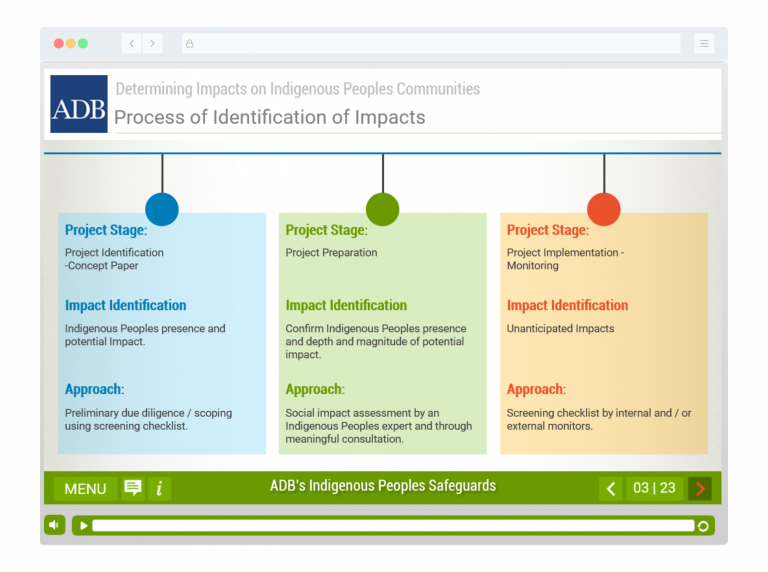Click the white playback progress bar
The image size is (768, 572).
[393, 526]
